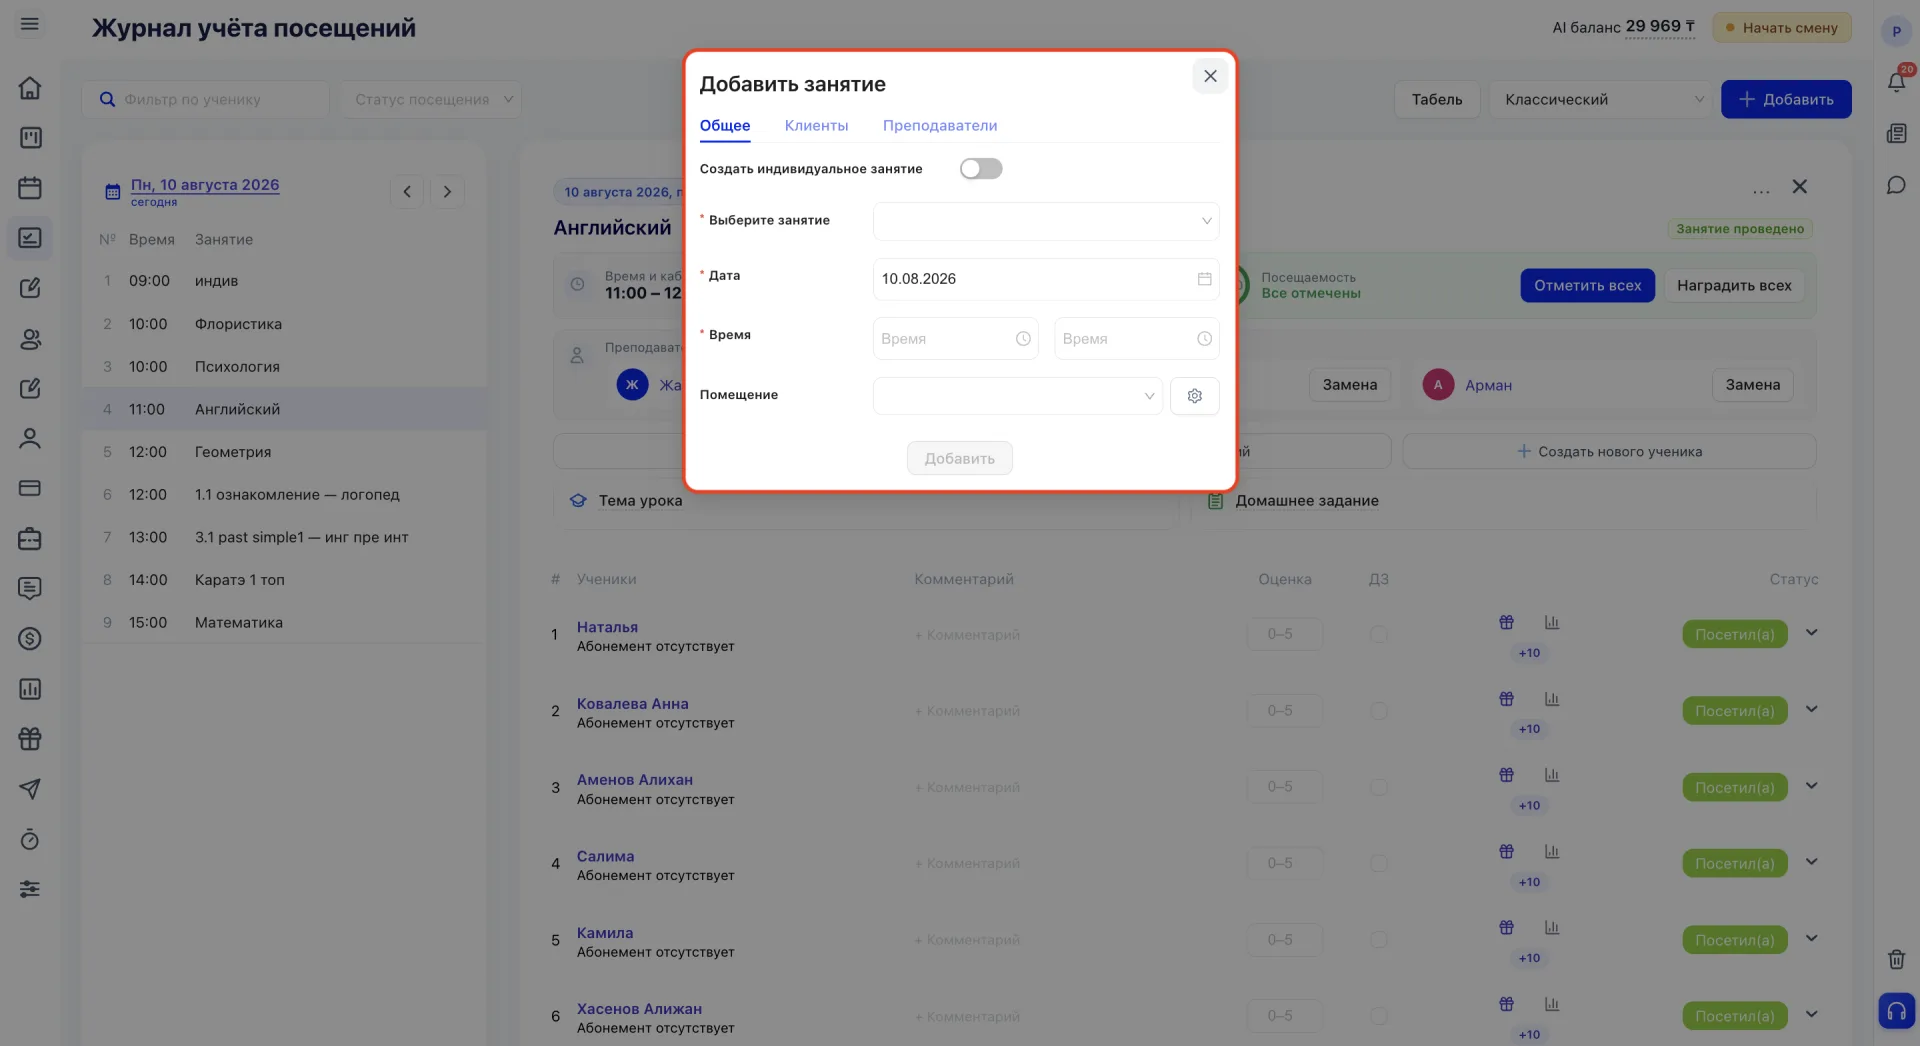This screenshot has width=1920, height=1046.
Task: Click the first Время start time field
Action: coord(956,339)
